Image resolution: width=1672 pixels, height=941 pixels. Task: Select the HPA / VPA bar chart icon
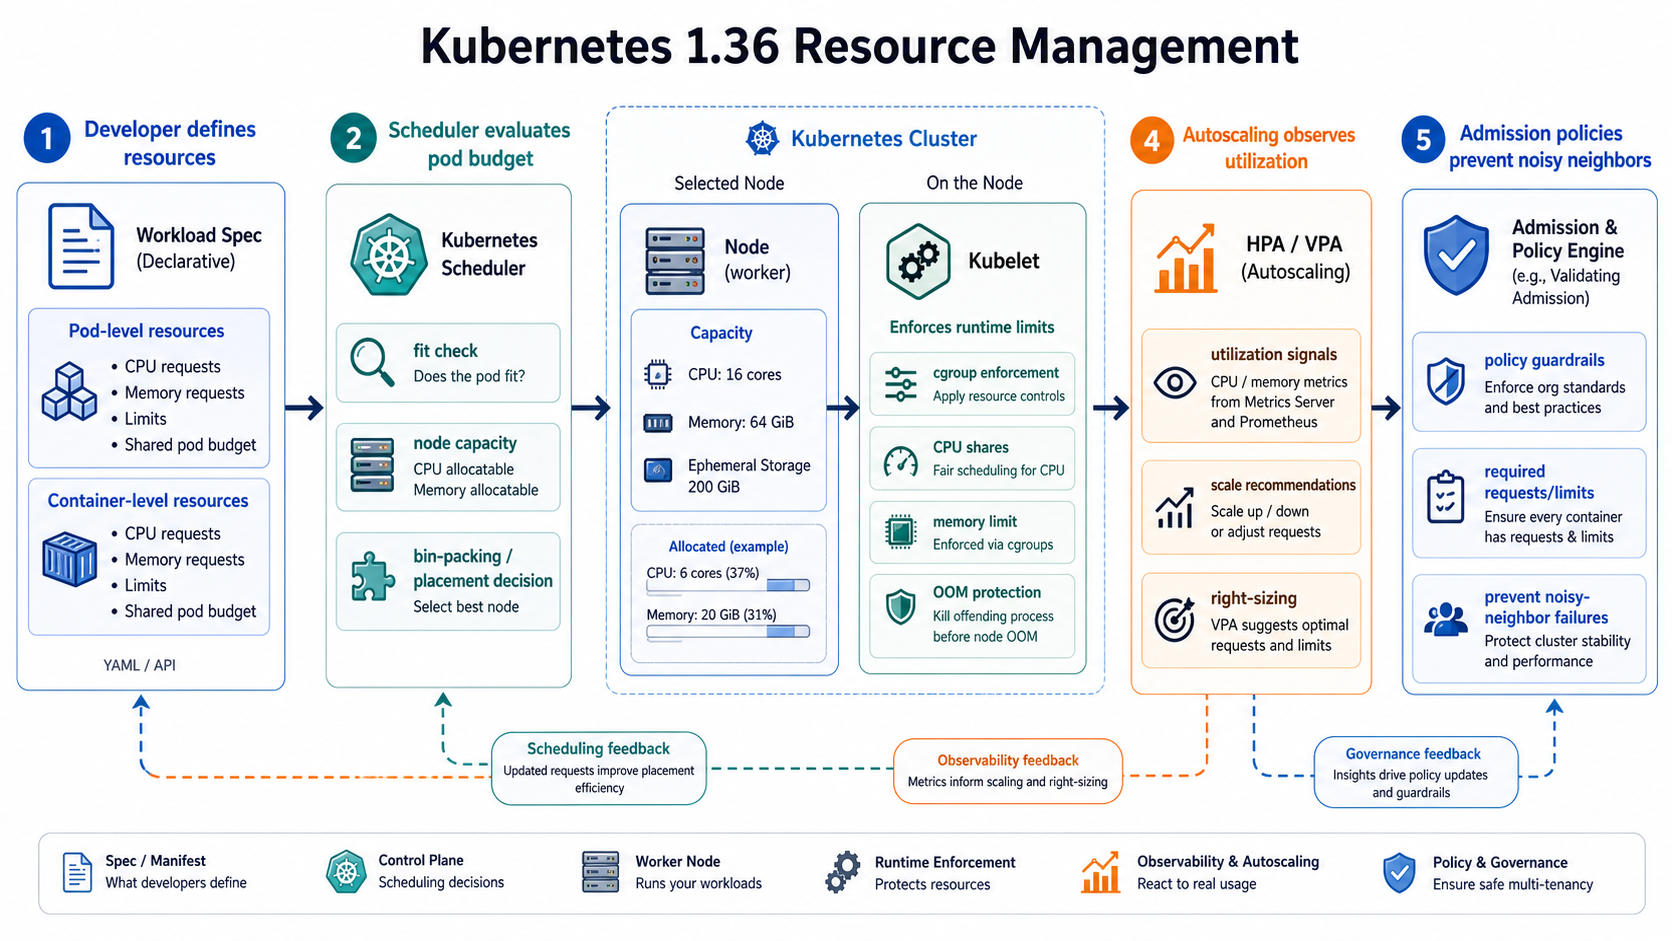pyautogui.click(x=1186, y=258)
